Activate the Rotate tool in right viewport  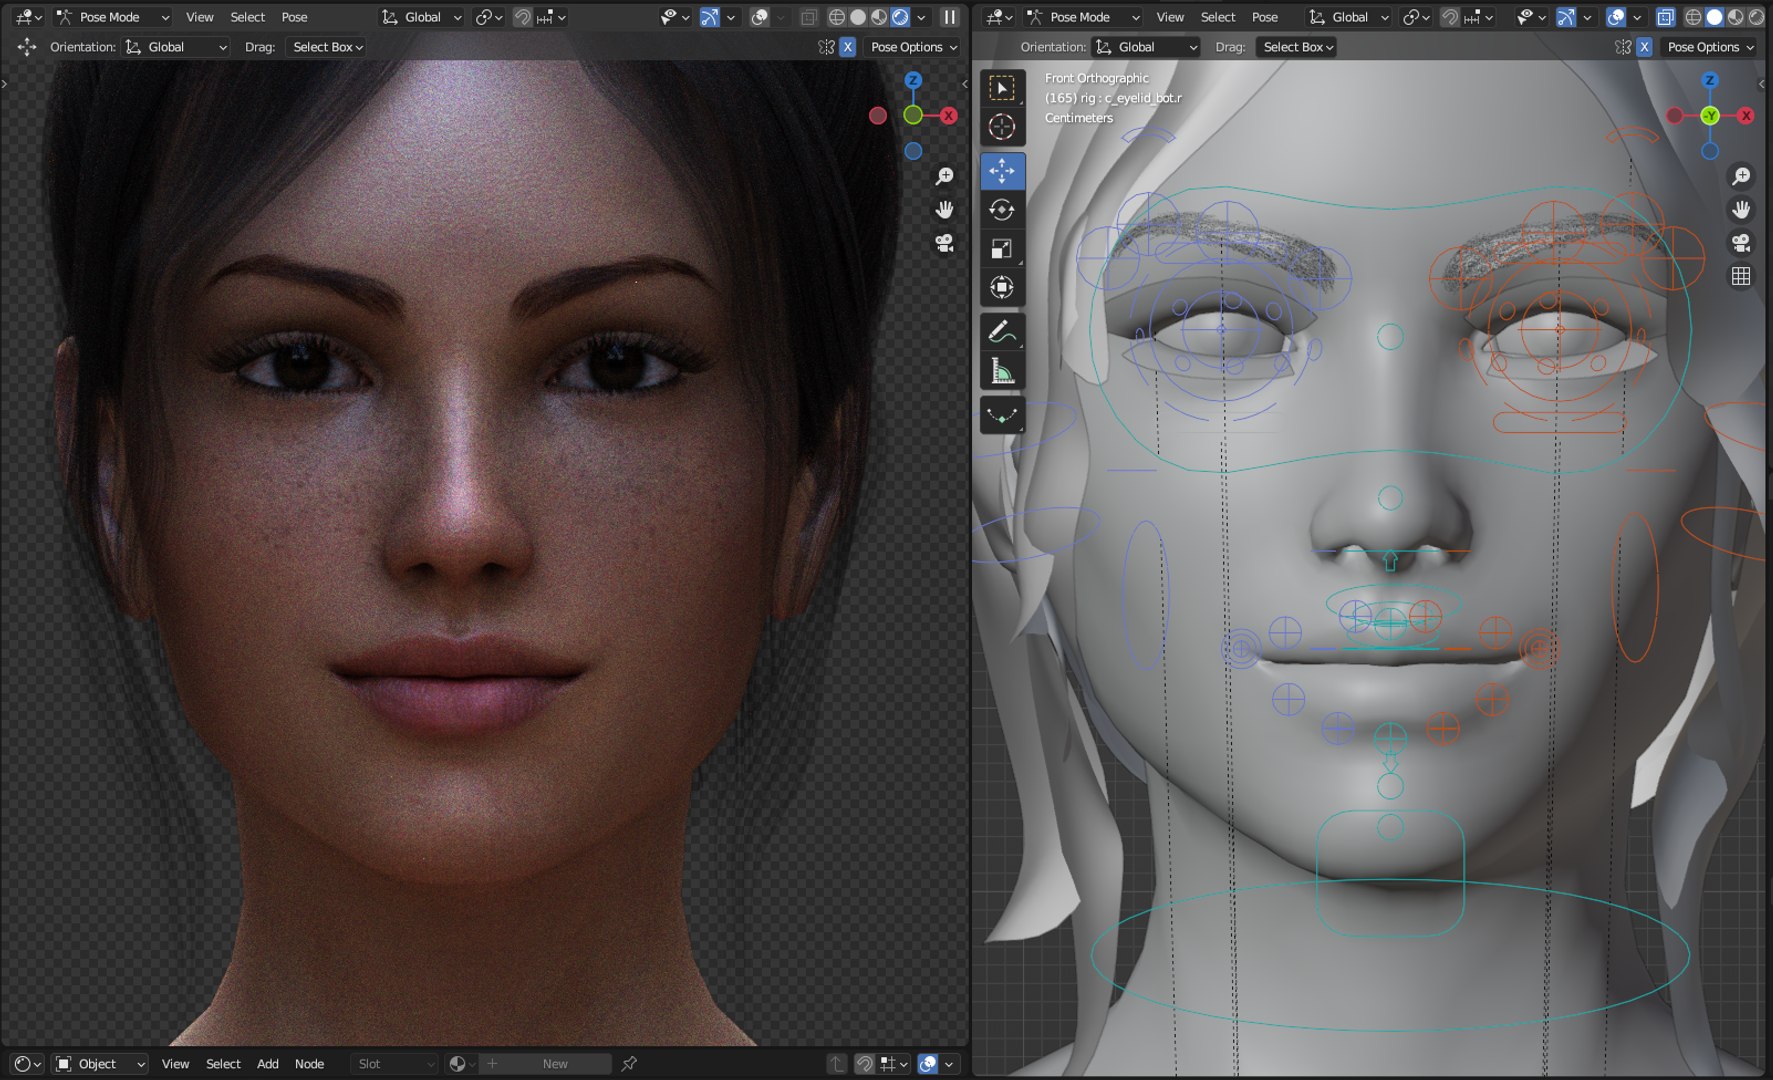(1002, 210)
